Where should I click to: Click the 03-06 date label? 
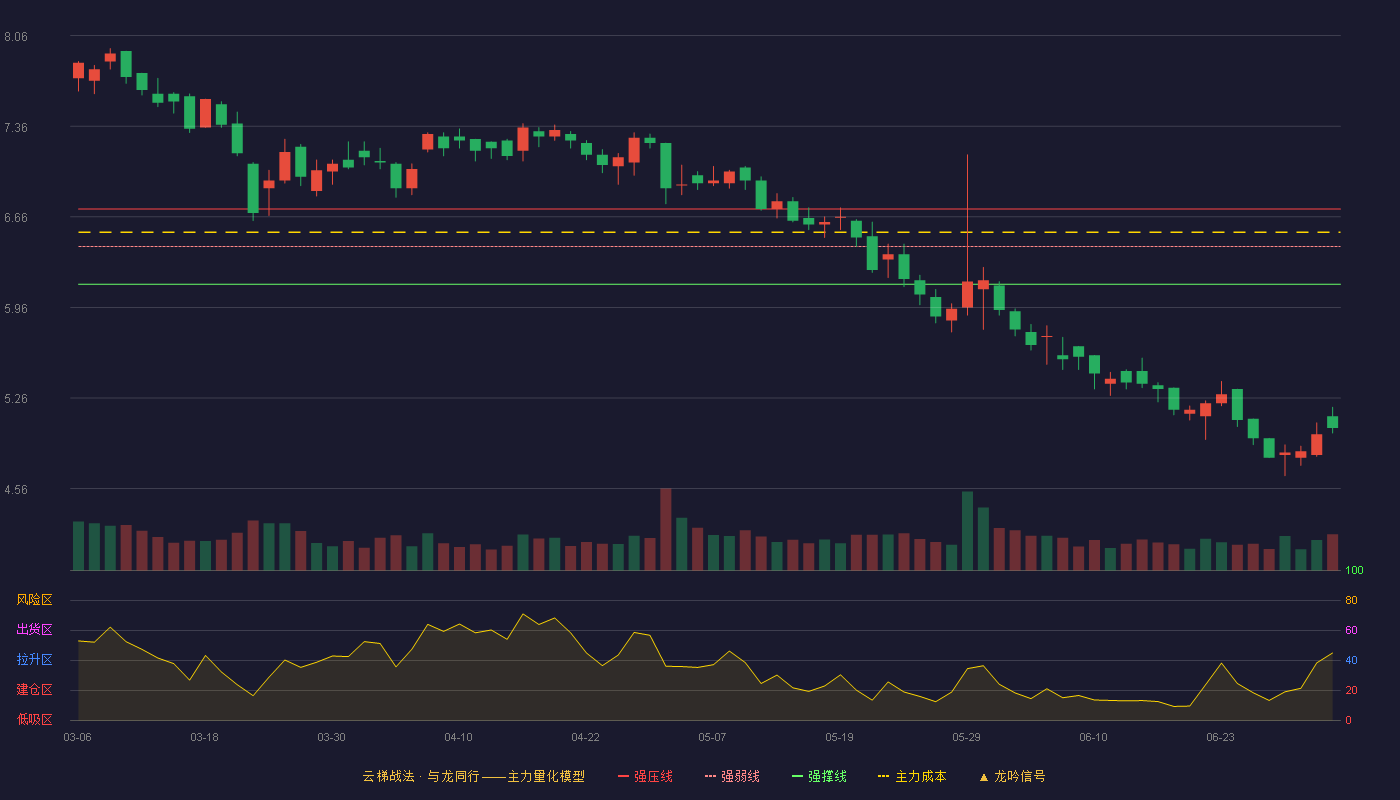click(78, 737)
